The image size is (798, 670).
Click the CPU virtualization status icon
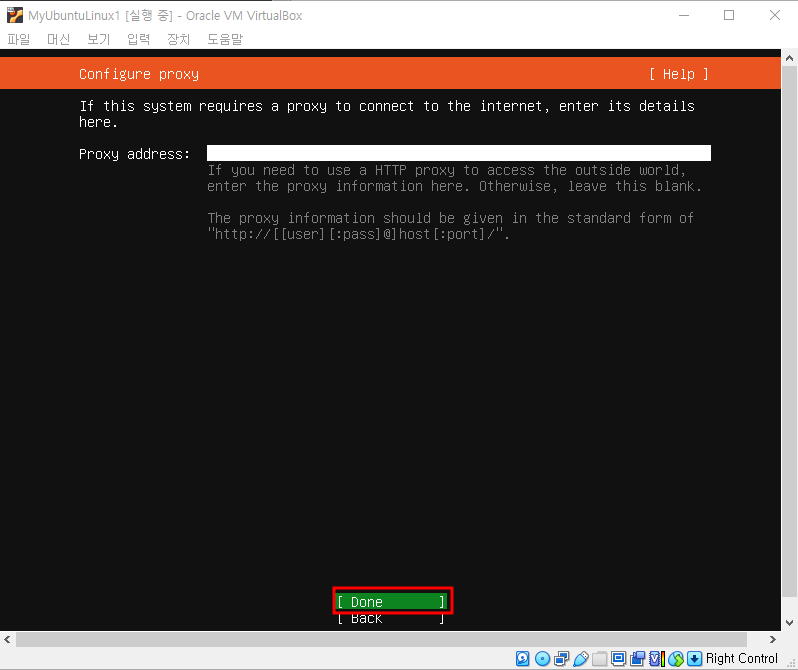point(657,658)
